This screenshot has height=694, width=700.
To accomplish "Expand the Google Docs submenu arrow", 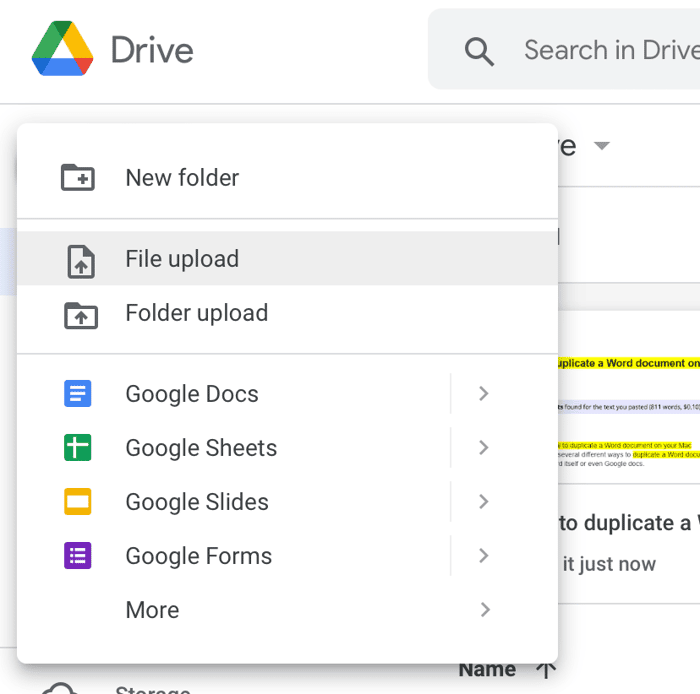I will [x=484, y=394].
